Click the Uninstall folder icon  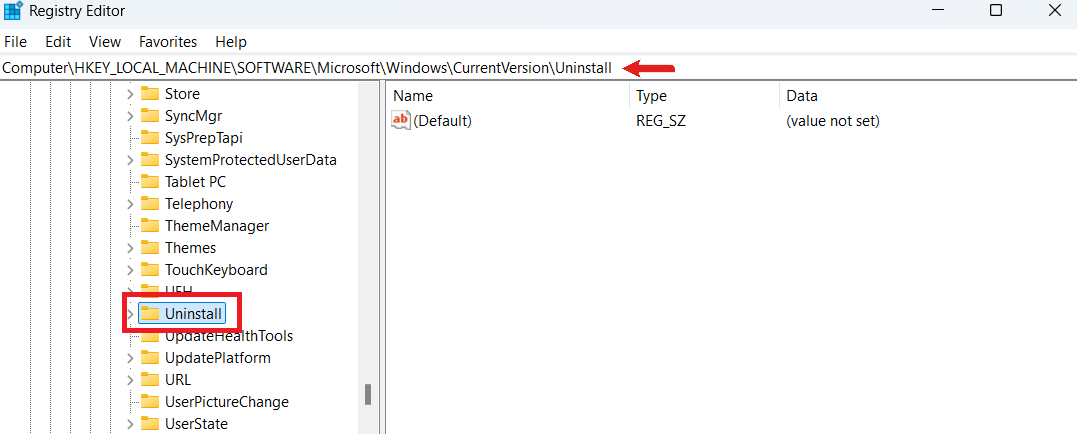coord(150,314)
